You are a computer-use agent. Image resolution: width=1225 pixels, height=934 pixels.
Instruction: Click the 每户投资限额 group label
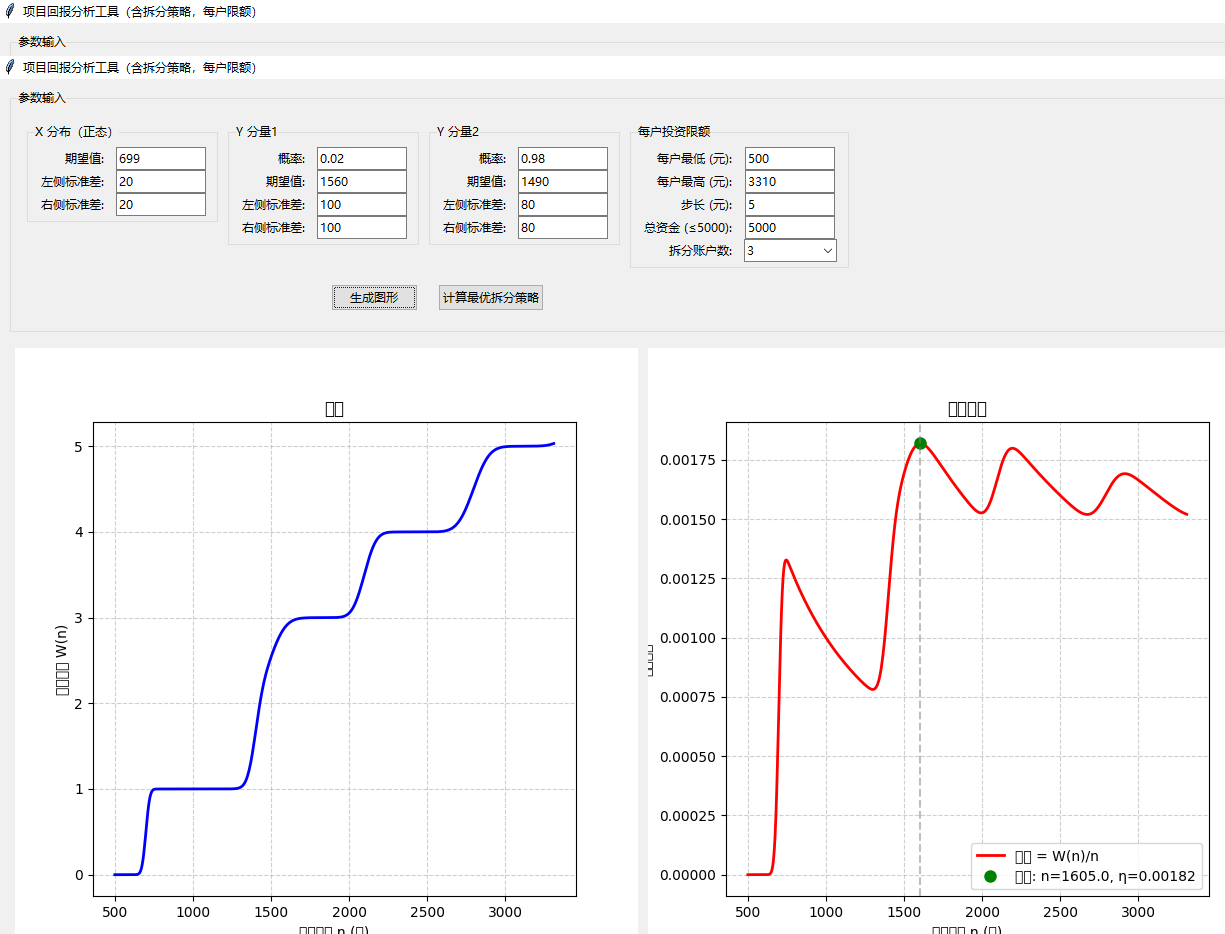tap(674, 131)
